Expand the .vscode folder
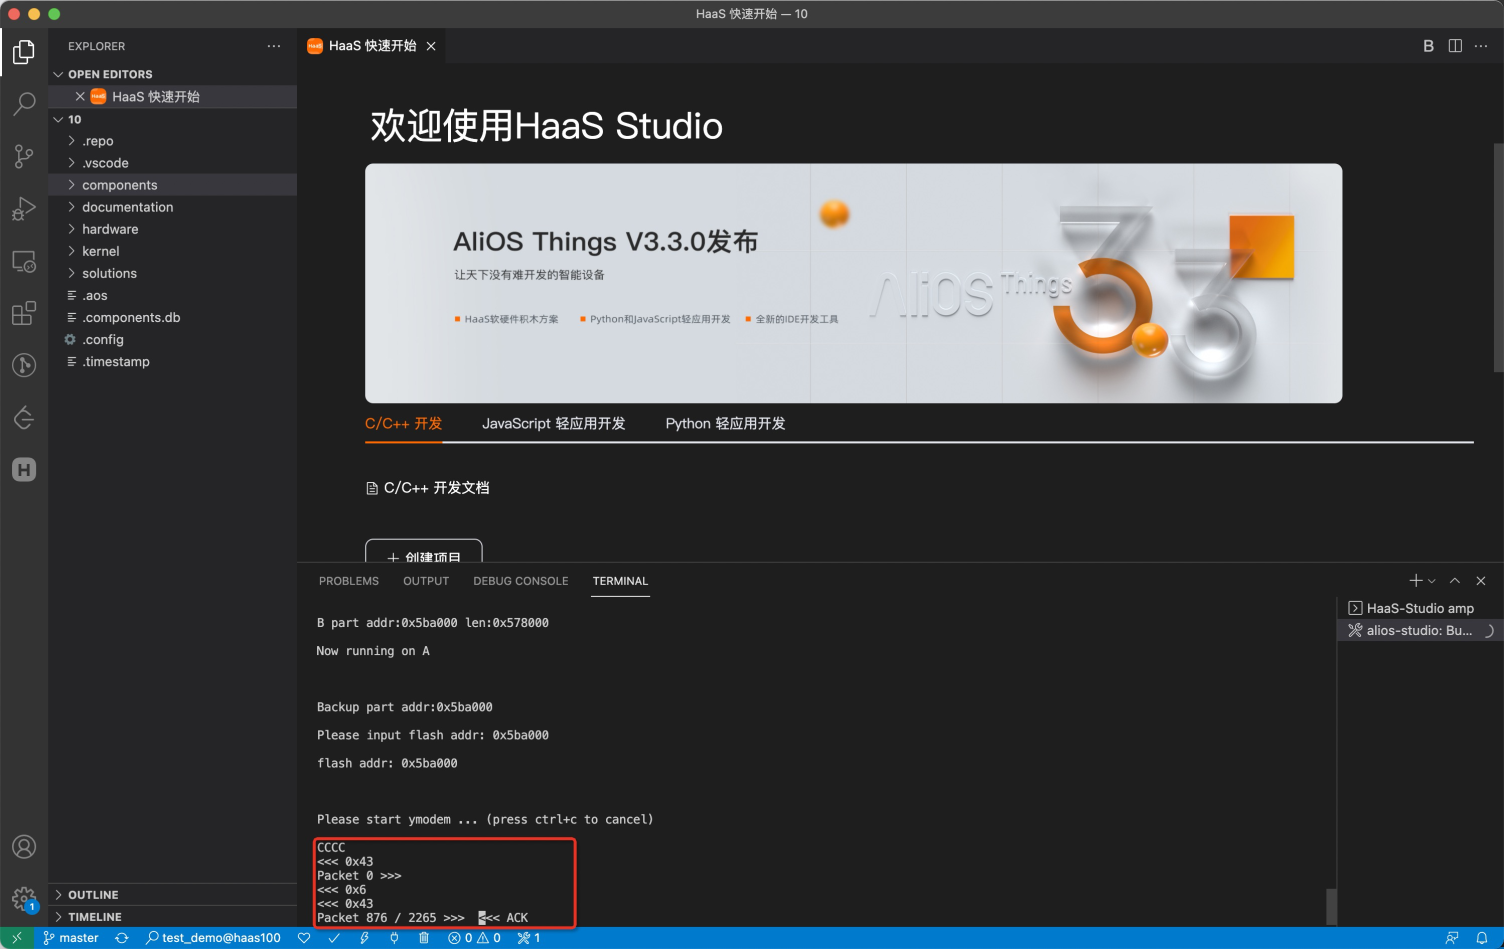This screenshot has width=1504, height=949. tap(172, 163)
